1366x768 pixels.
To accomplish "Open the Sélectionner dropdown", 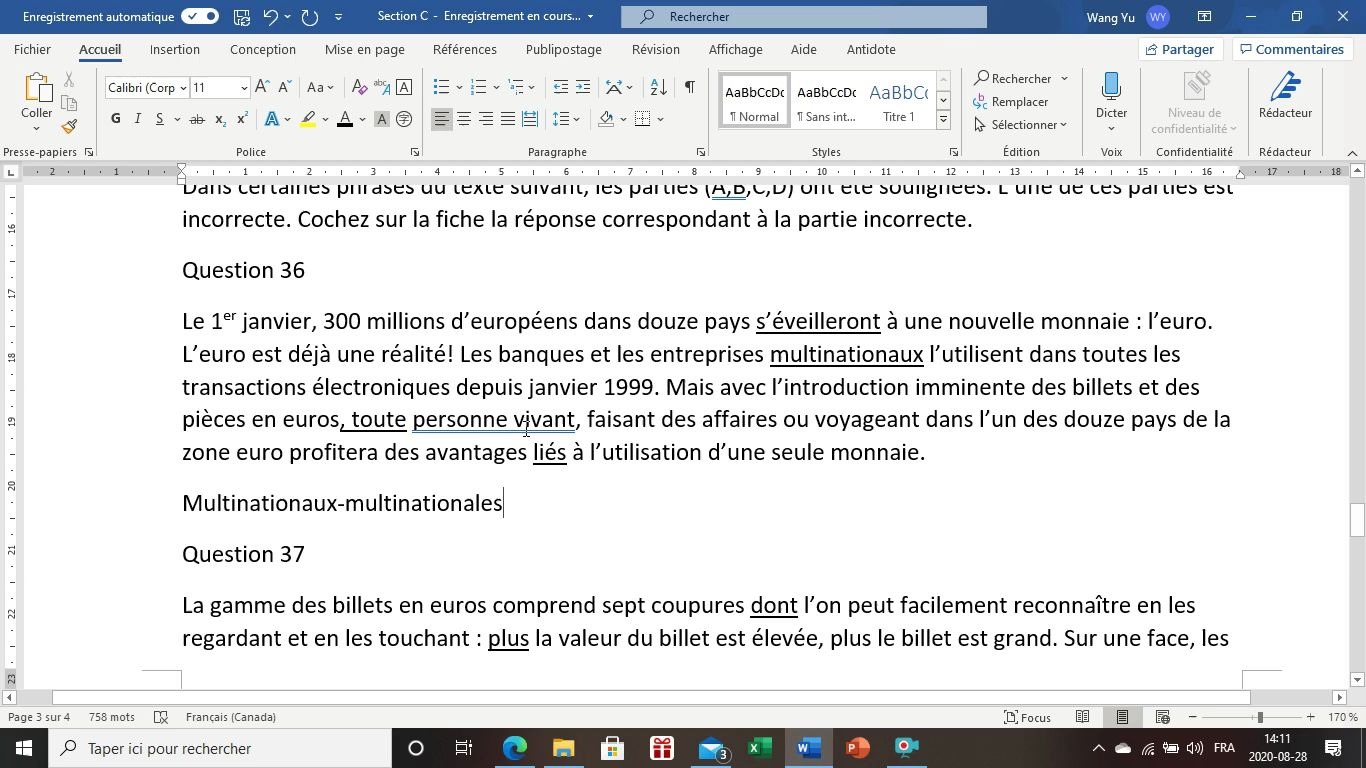I will click(x=1021, y=125).
